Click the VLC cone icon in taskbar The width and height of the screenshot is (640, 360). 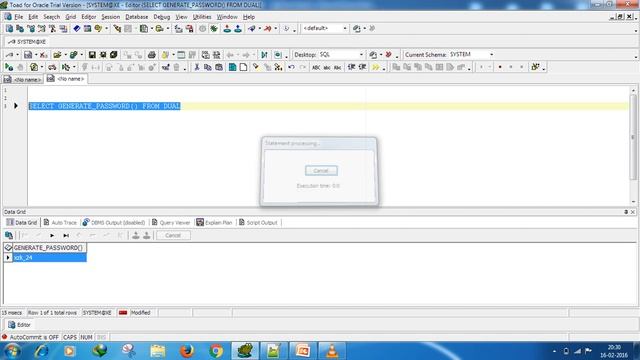pos(332,351)
